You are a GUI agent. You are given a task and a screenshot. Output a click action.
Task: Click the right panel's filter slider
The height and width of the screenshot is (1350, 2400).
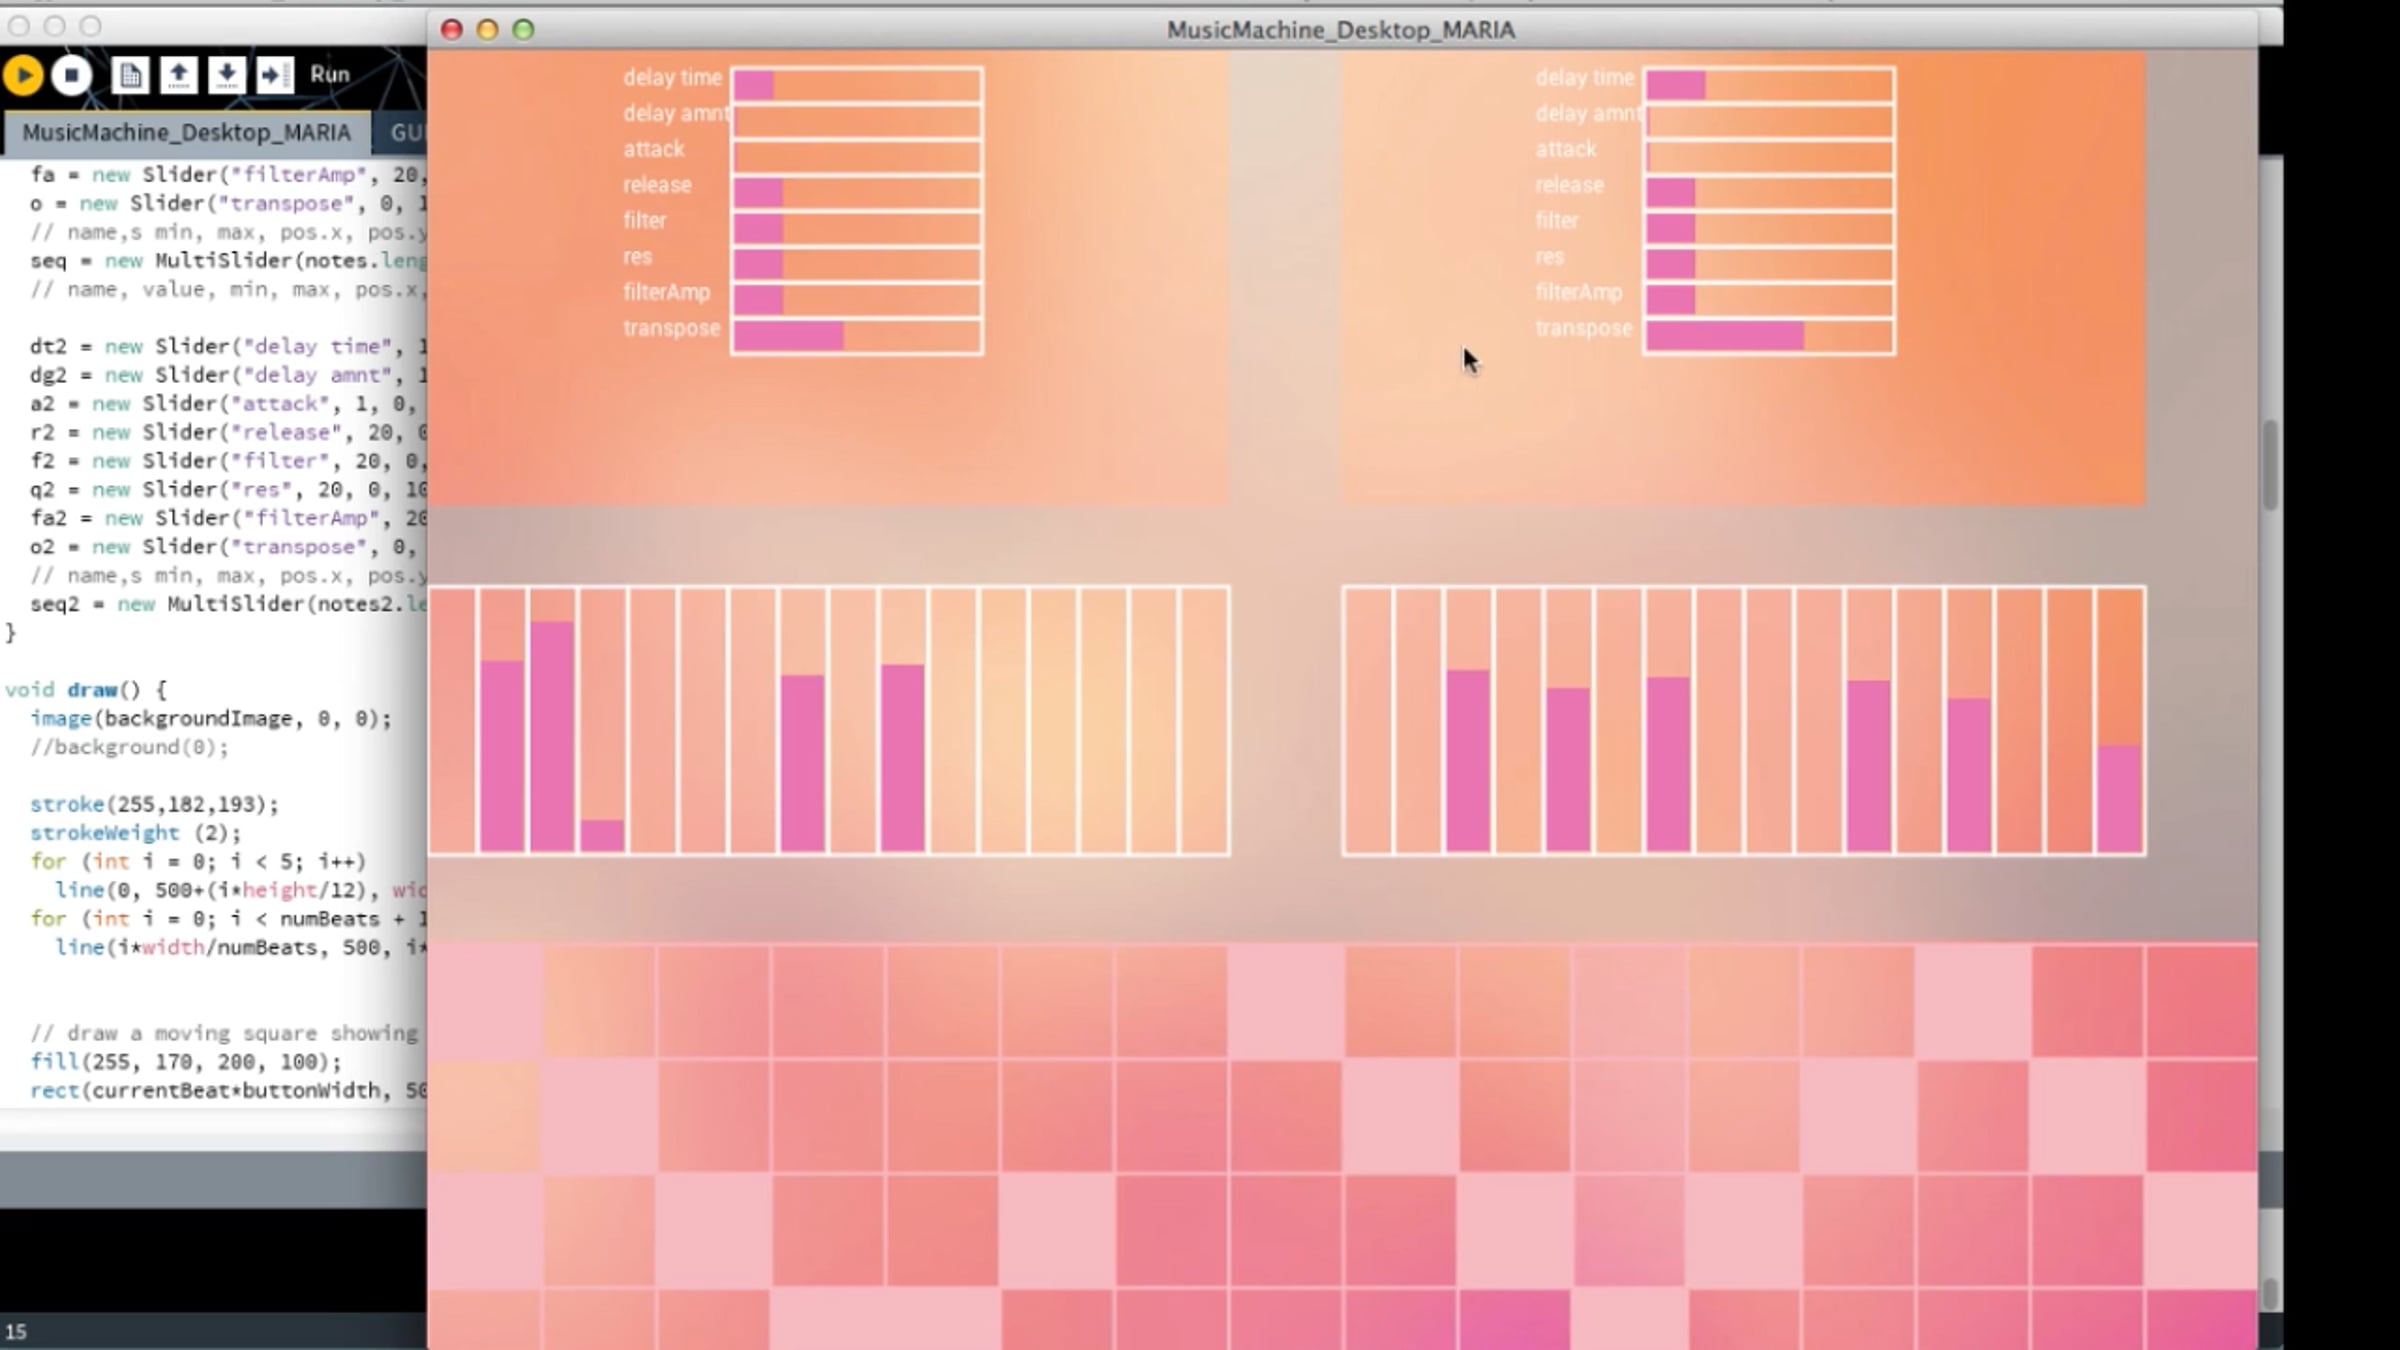(x=1769, y=228)
